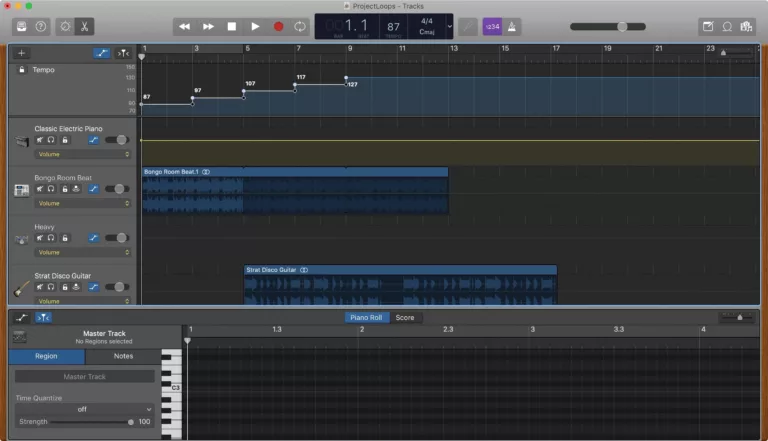This screenshot has height=441, width=768.
Task: Enable input monitoring on Bongo Room Beat
Action: pyautogui.click(x=76, y=189)
